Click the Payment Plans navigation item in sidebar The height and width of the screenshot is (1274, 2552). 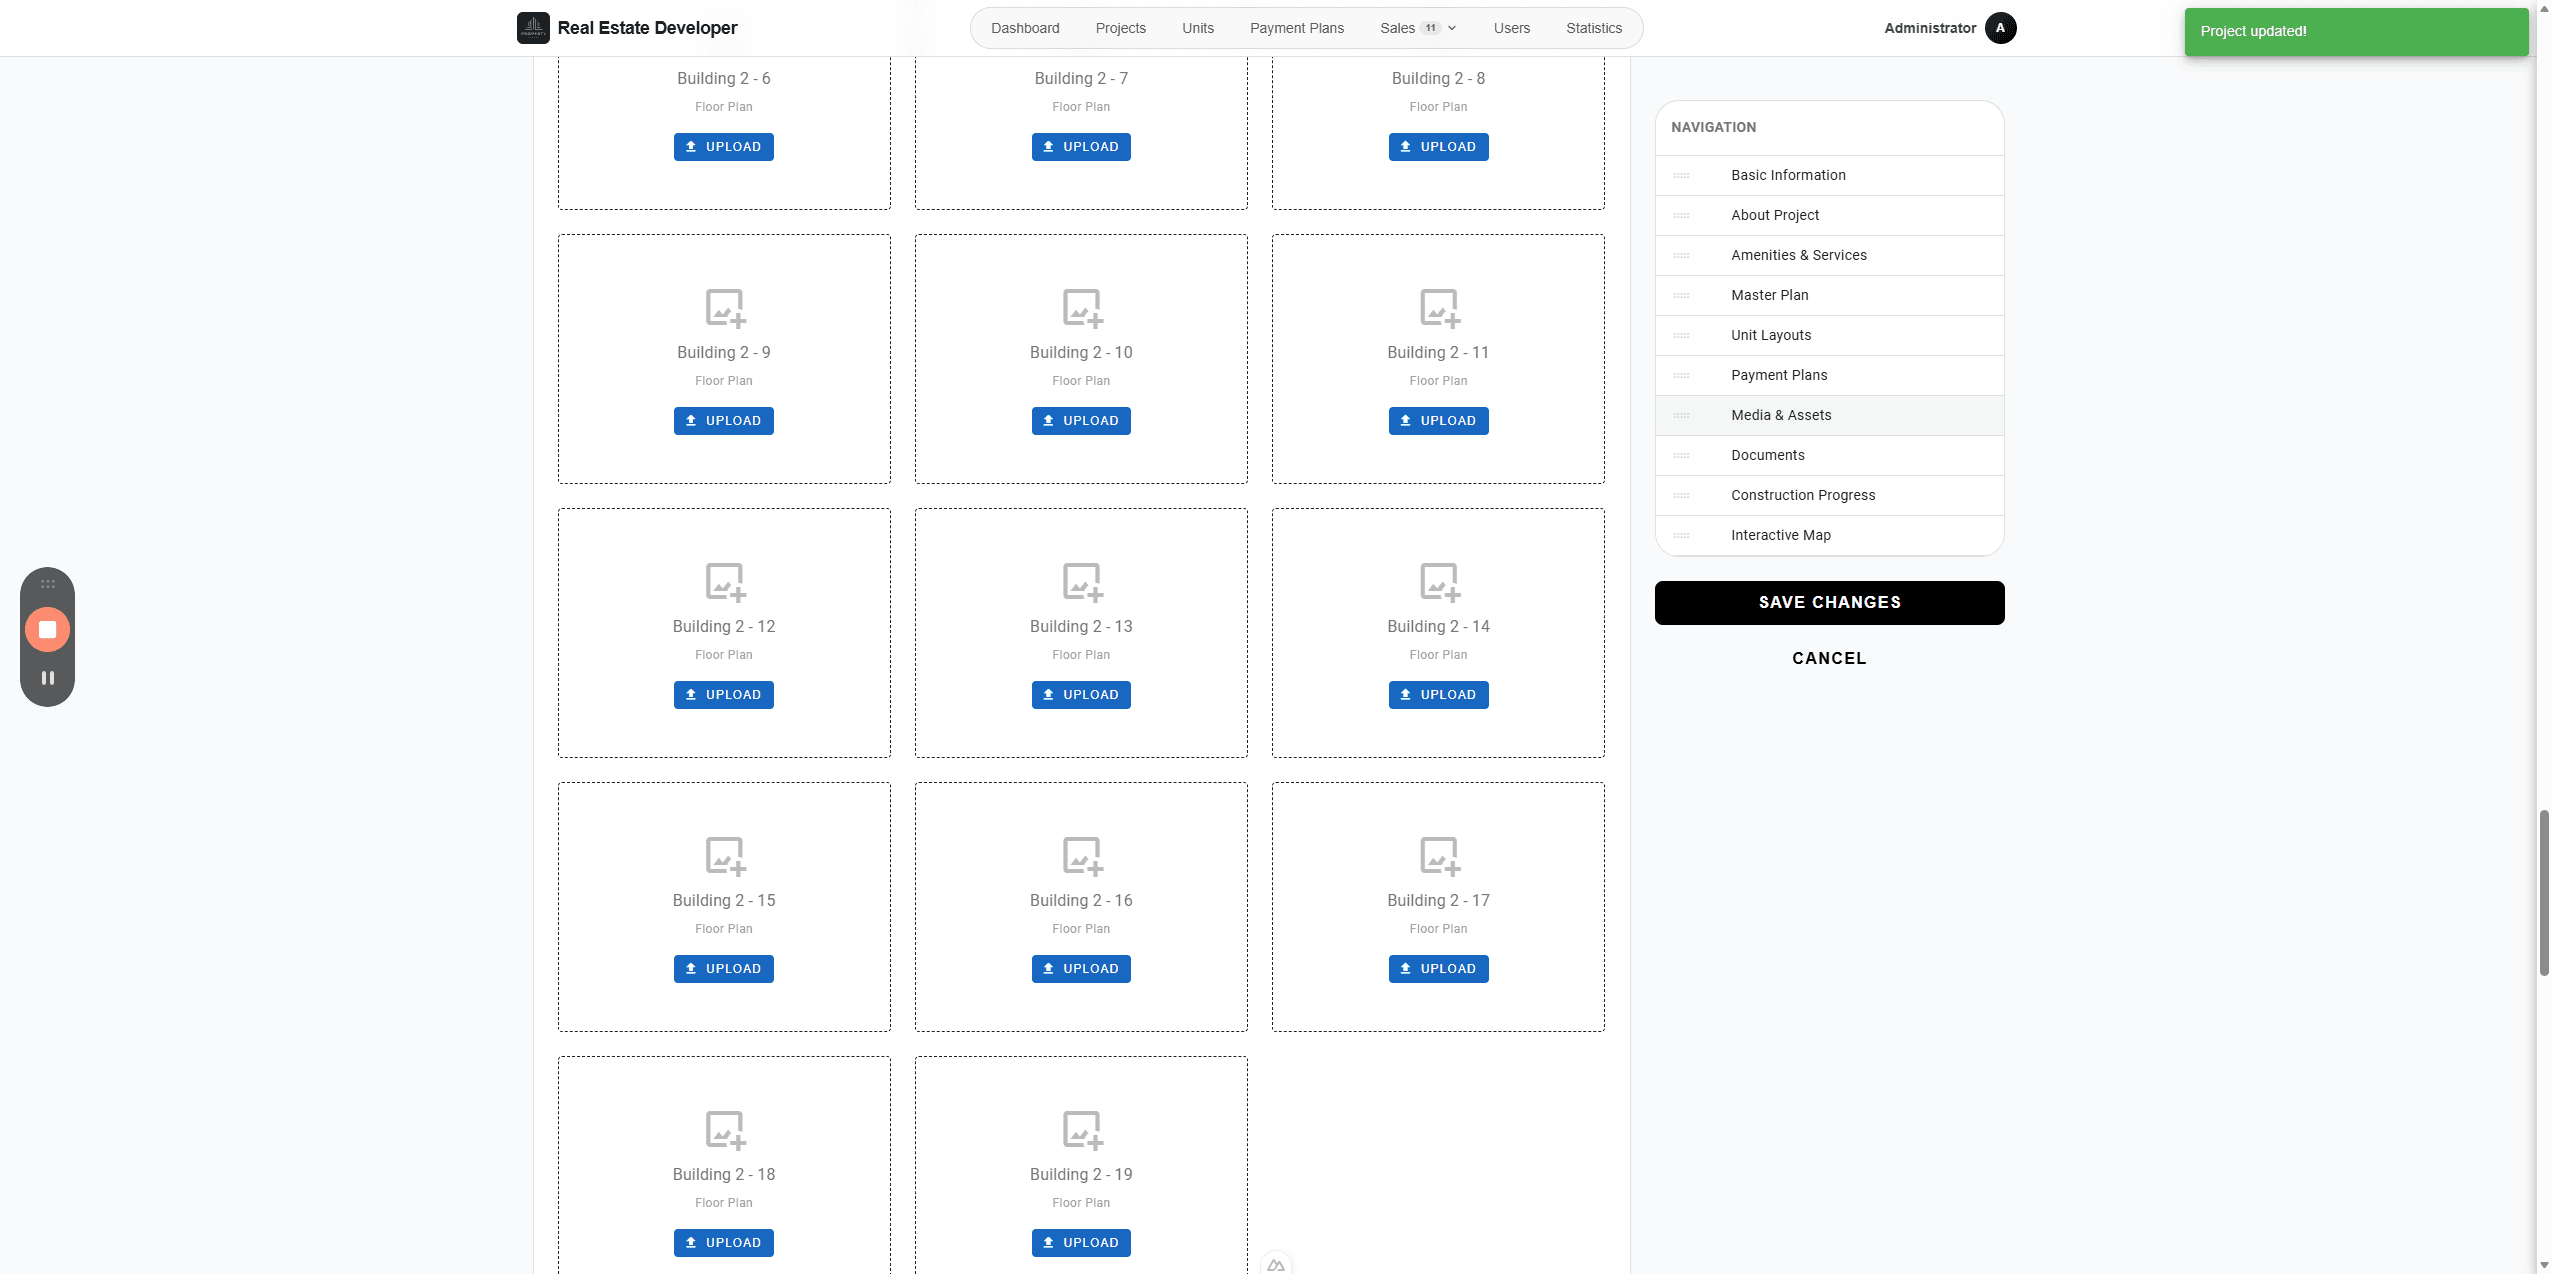[x=1829, y=376]
